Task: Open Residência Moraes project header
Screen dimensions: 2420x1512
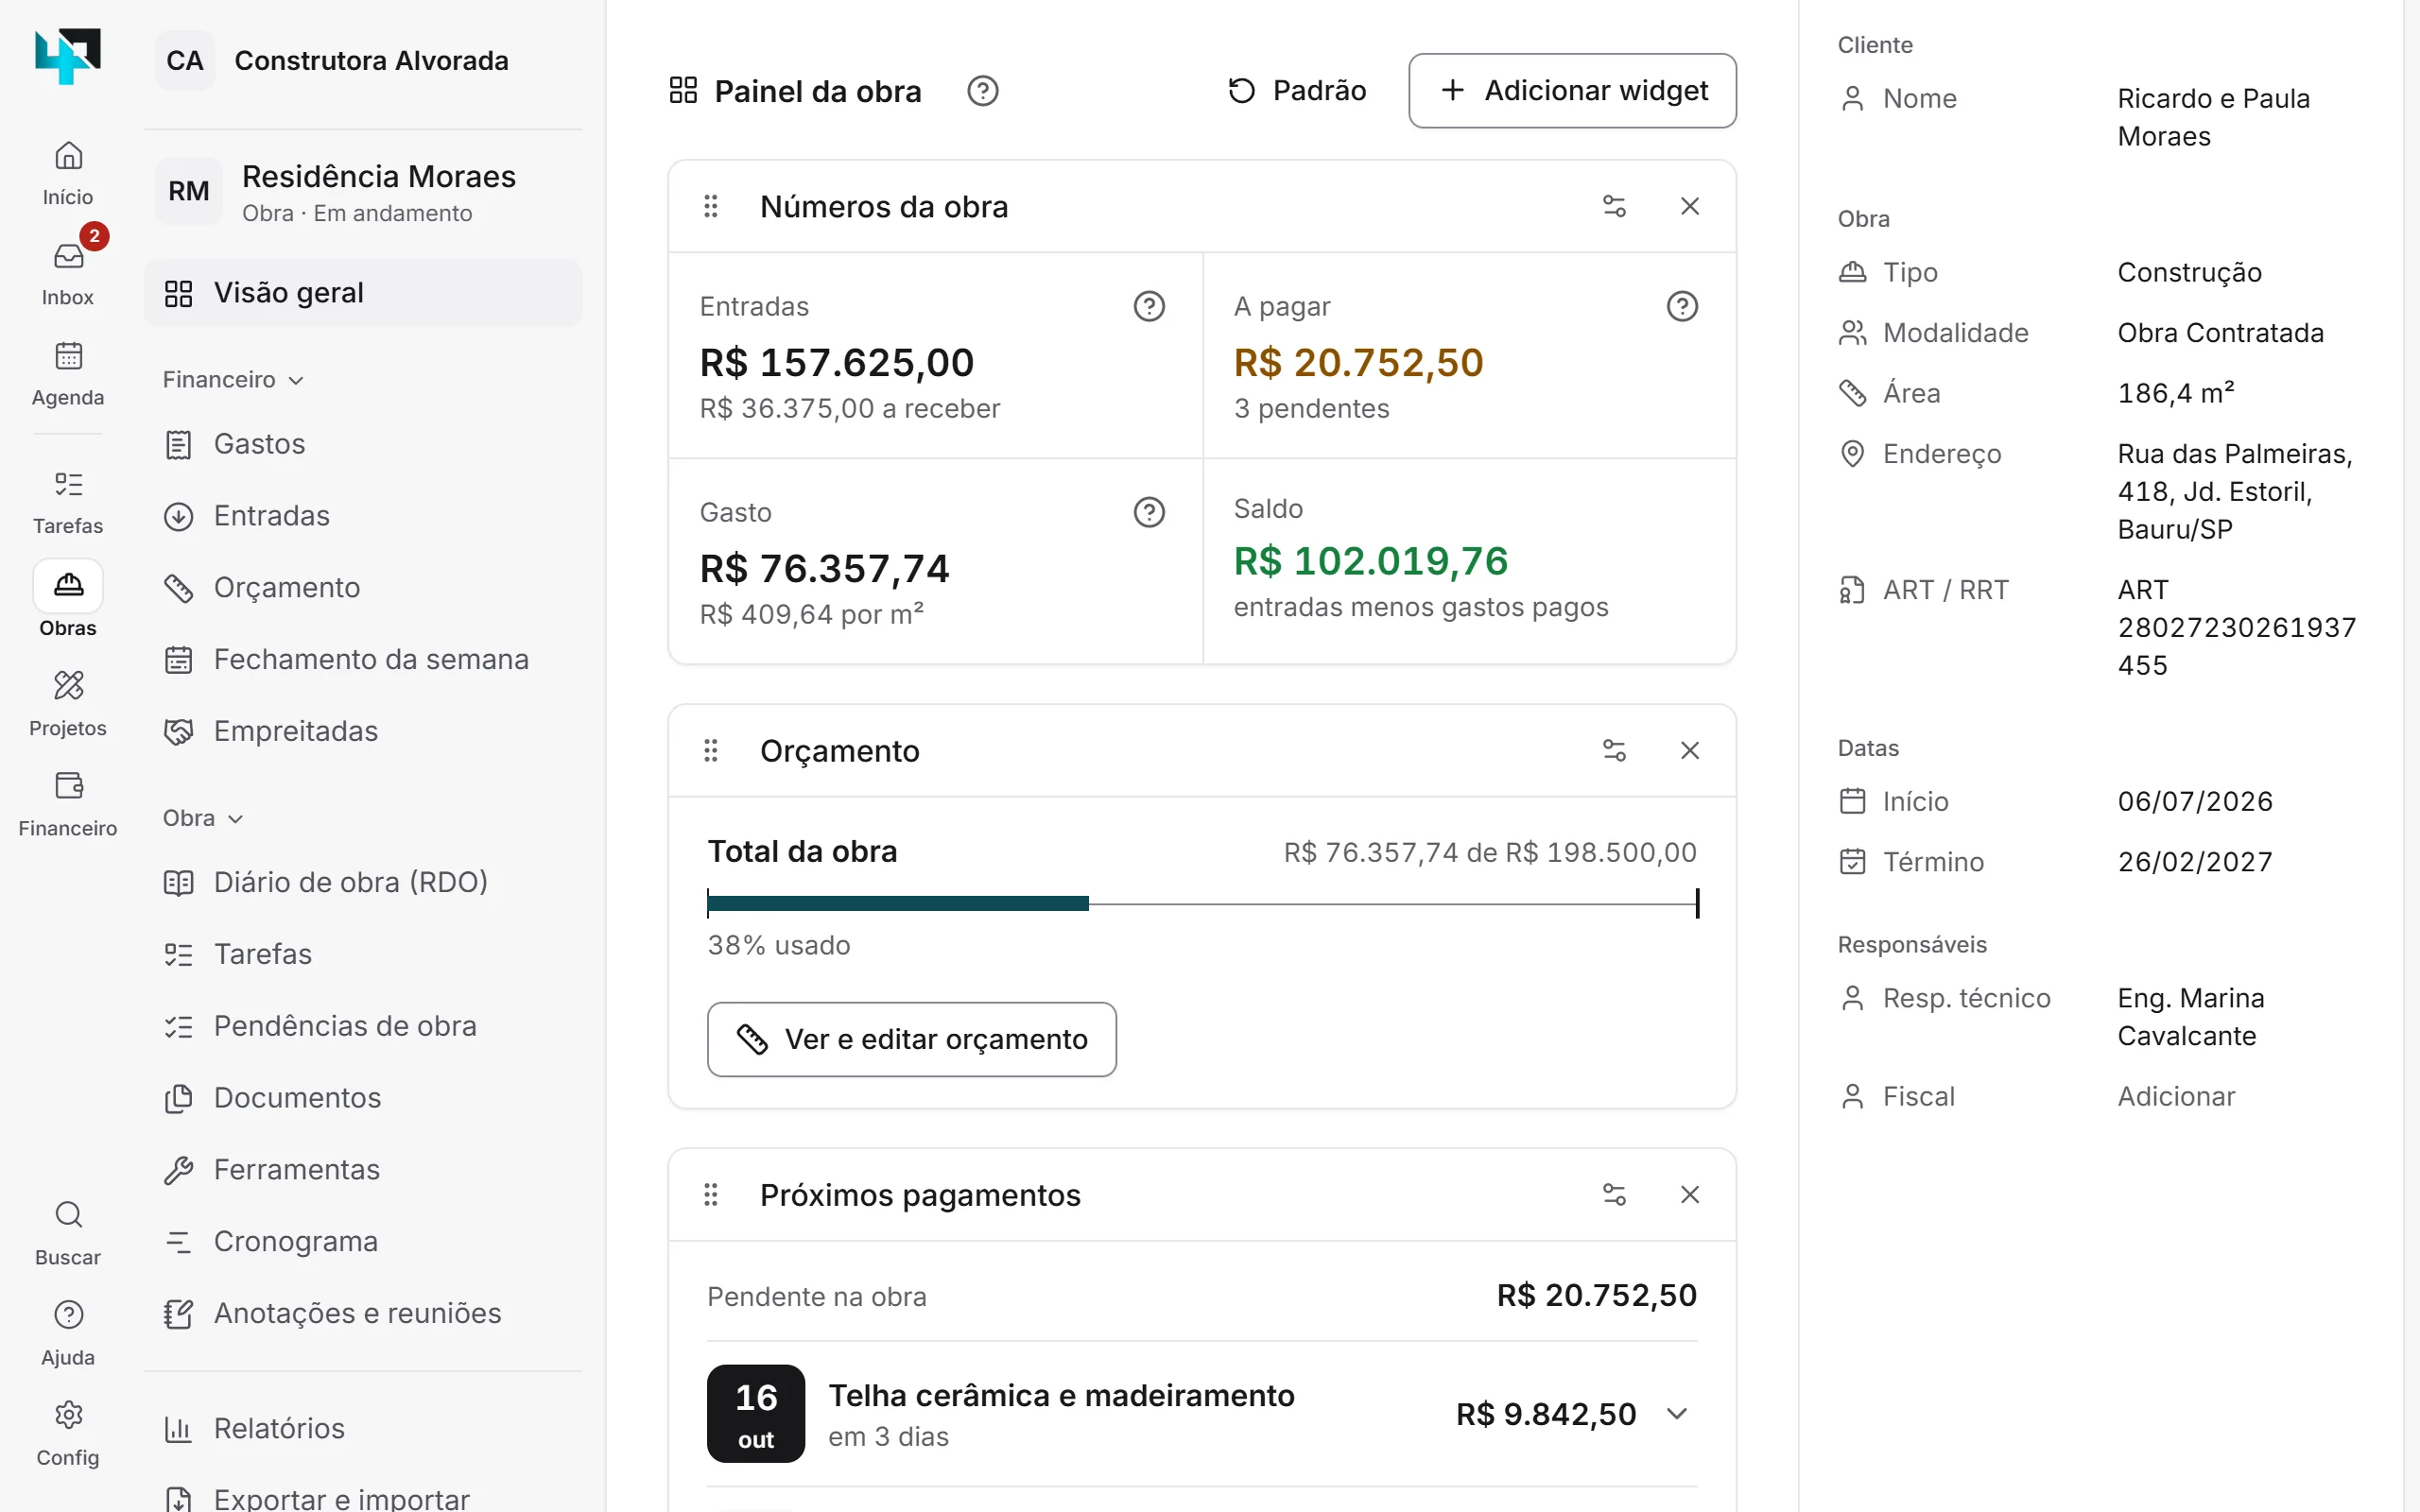Action: [x=363, y=192]
